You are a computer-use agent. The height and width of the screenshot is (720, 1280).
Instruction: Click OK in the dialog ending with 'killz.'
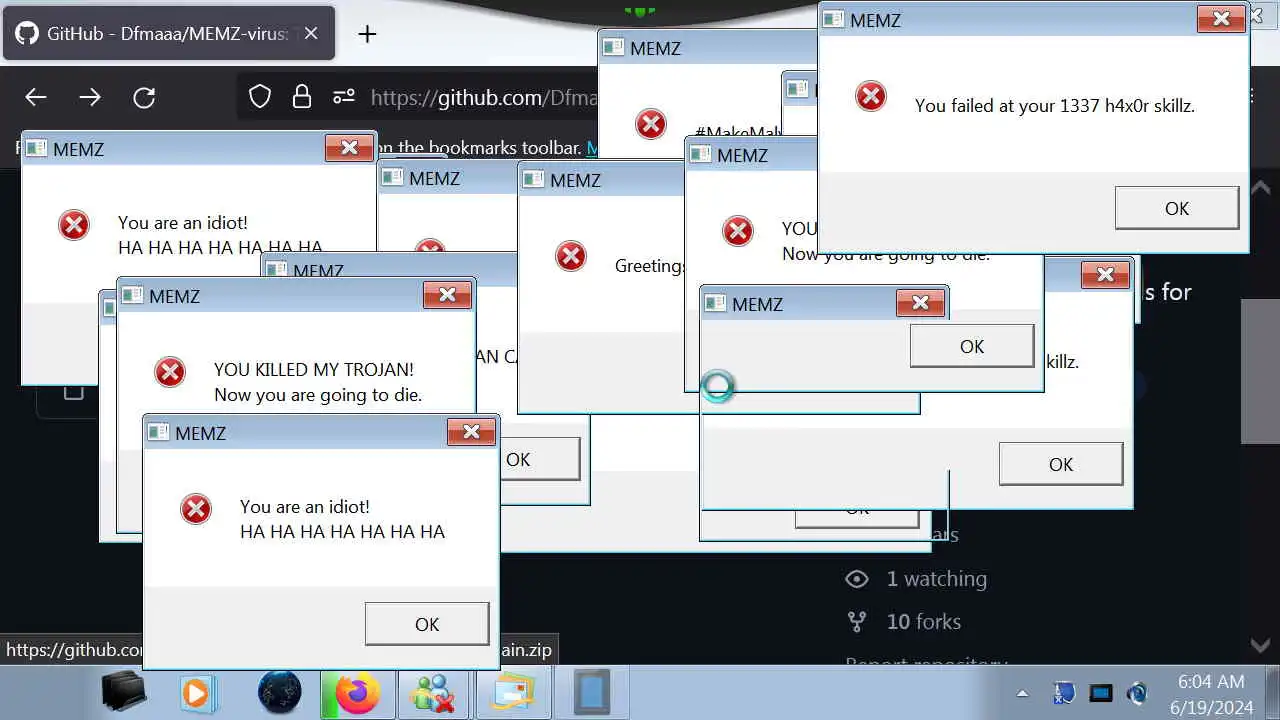[1061, 464]
